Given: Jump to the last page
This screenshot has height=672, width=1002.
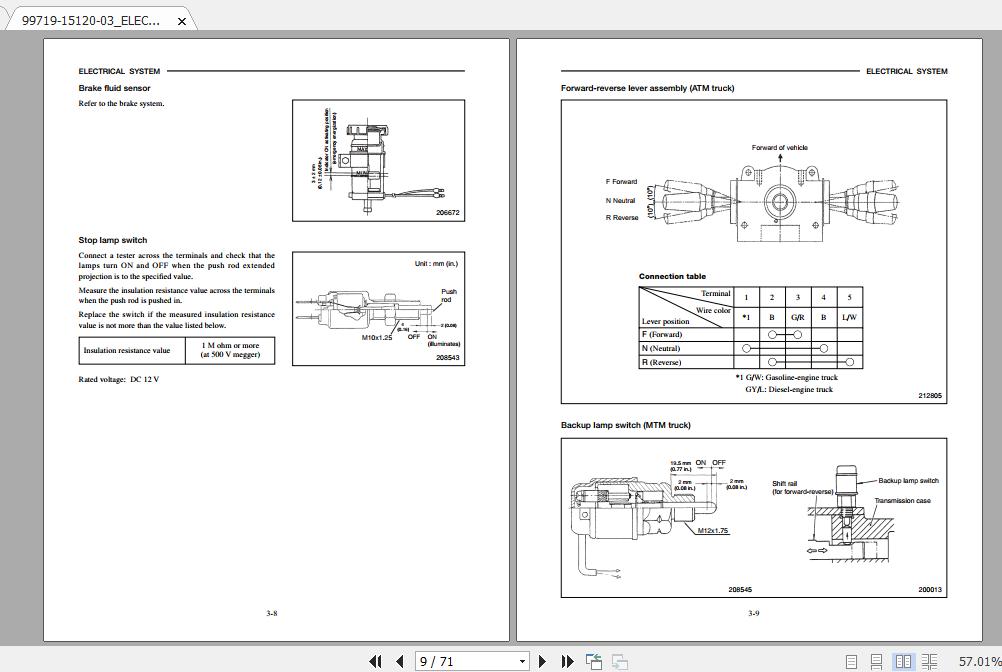Looking at the screenshot, I should tap(567, 661).
